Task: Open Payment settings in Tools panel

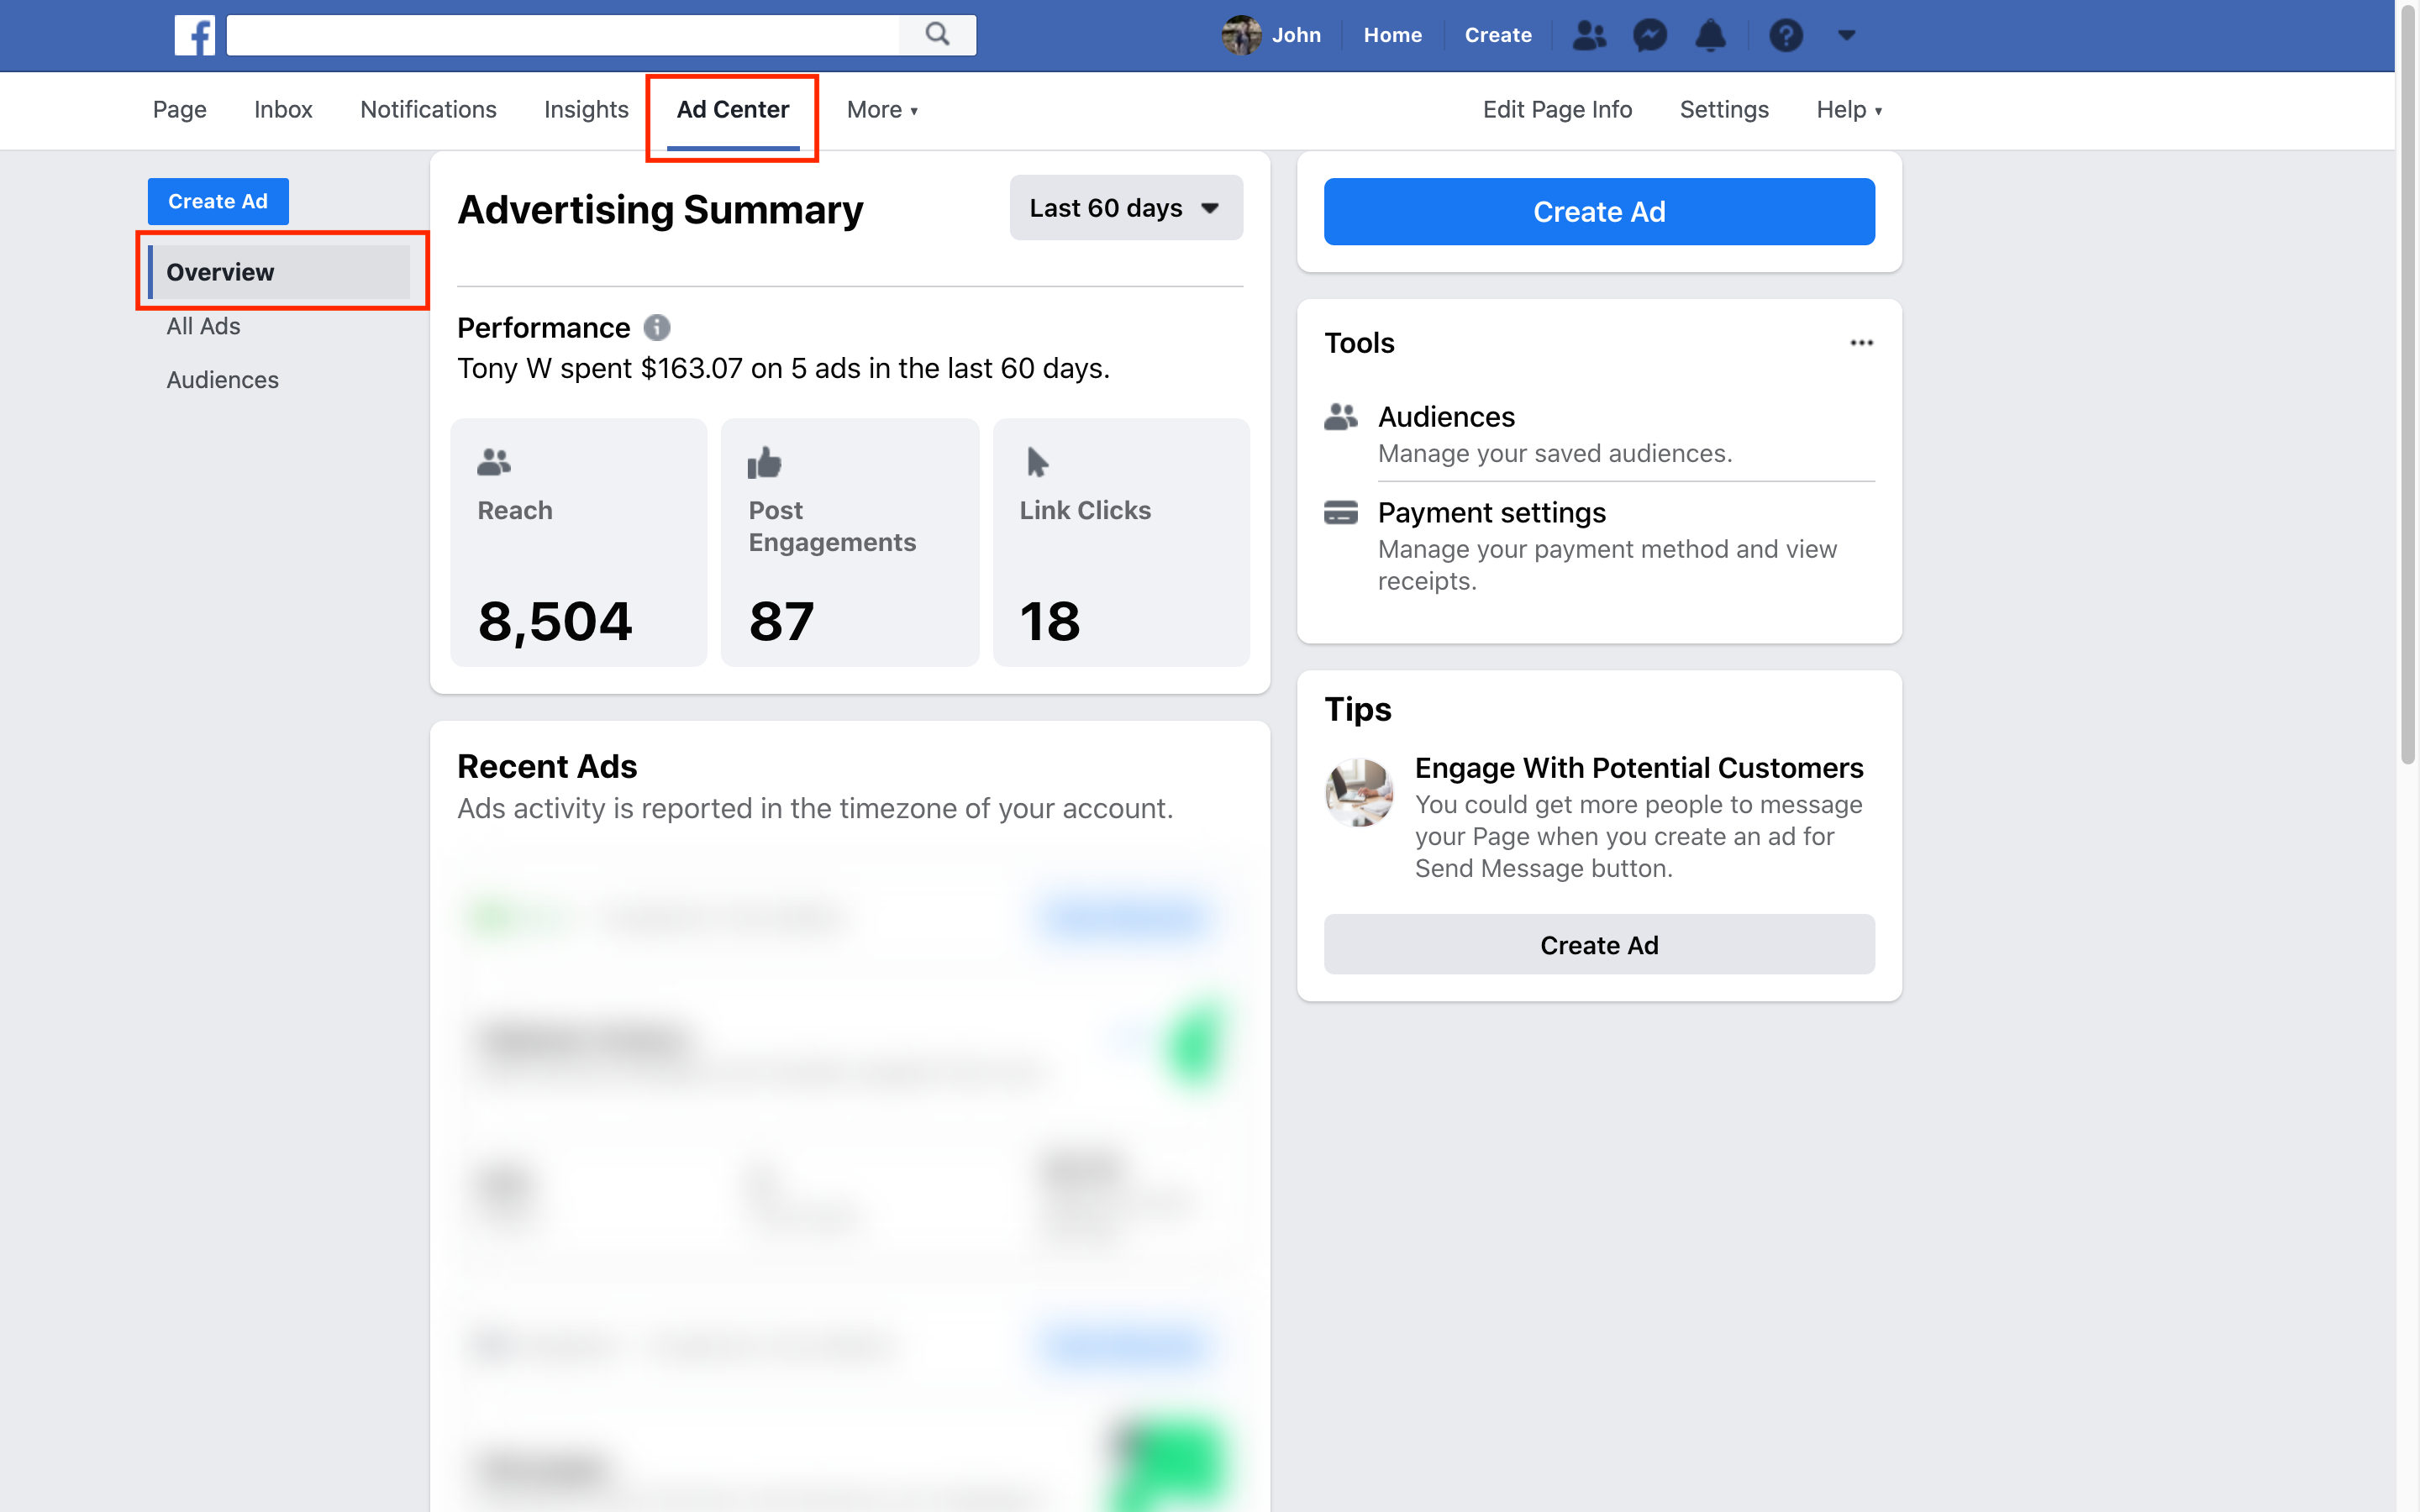Action: (1599, 545)
